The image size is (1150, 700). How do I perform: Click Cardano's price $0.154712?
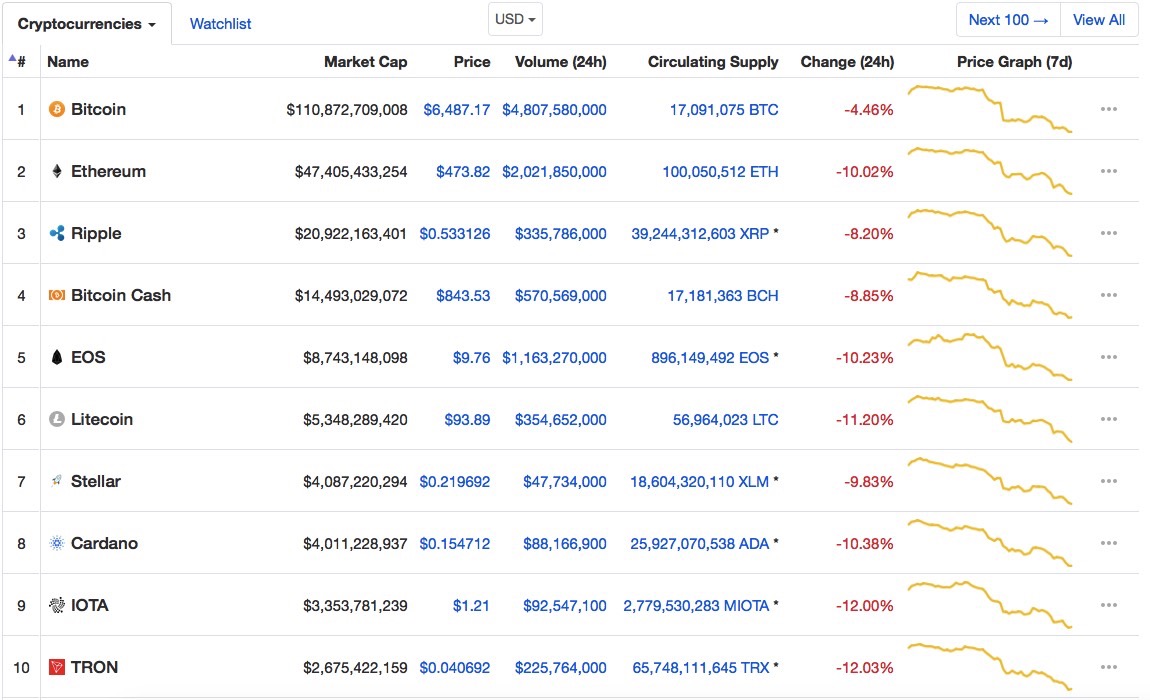(455, 544)
